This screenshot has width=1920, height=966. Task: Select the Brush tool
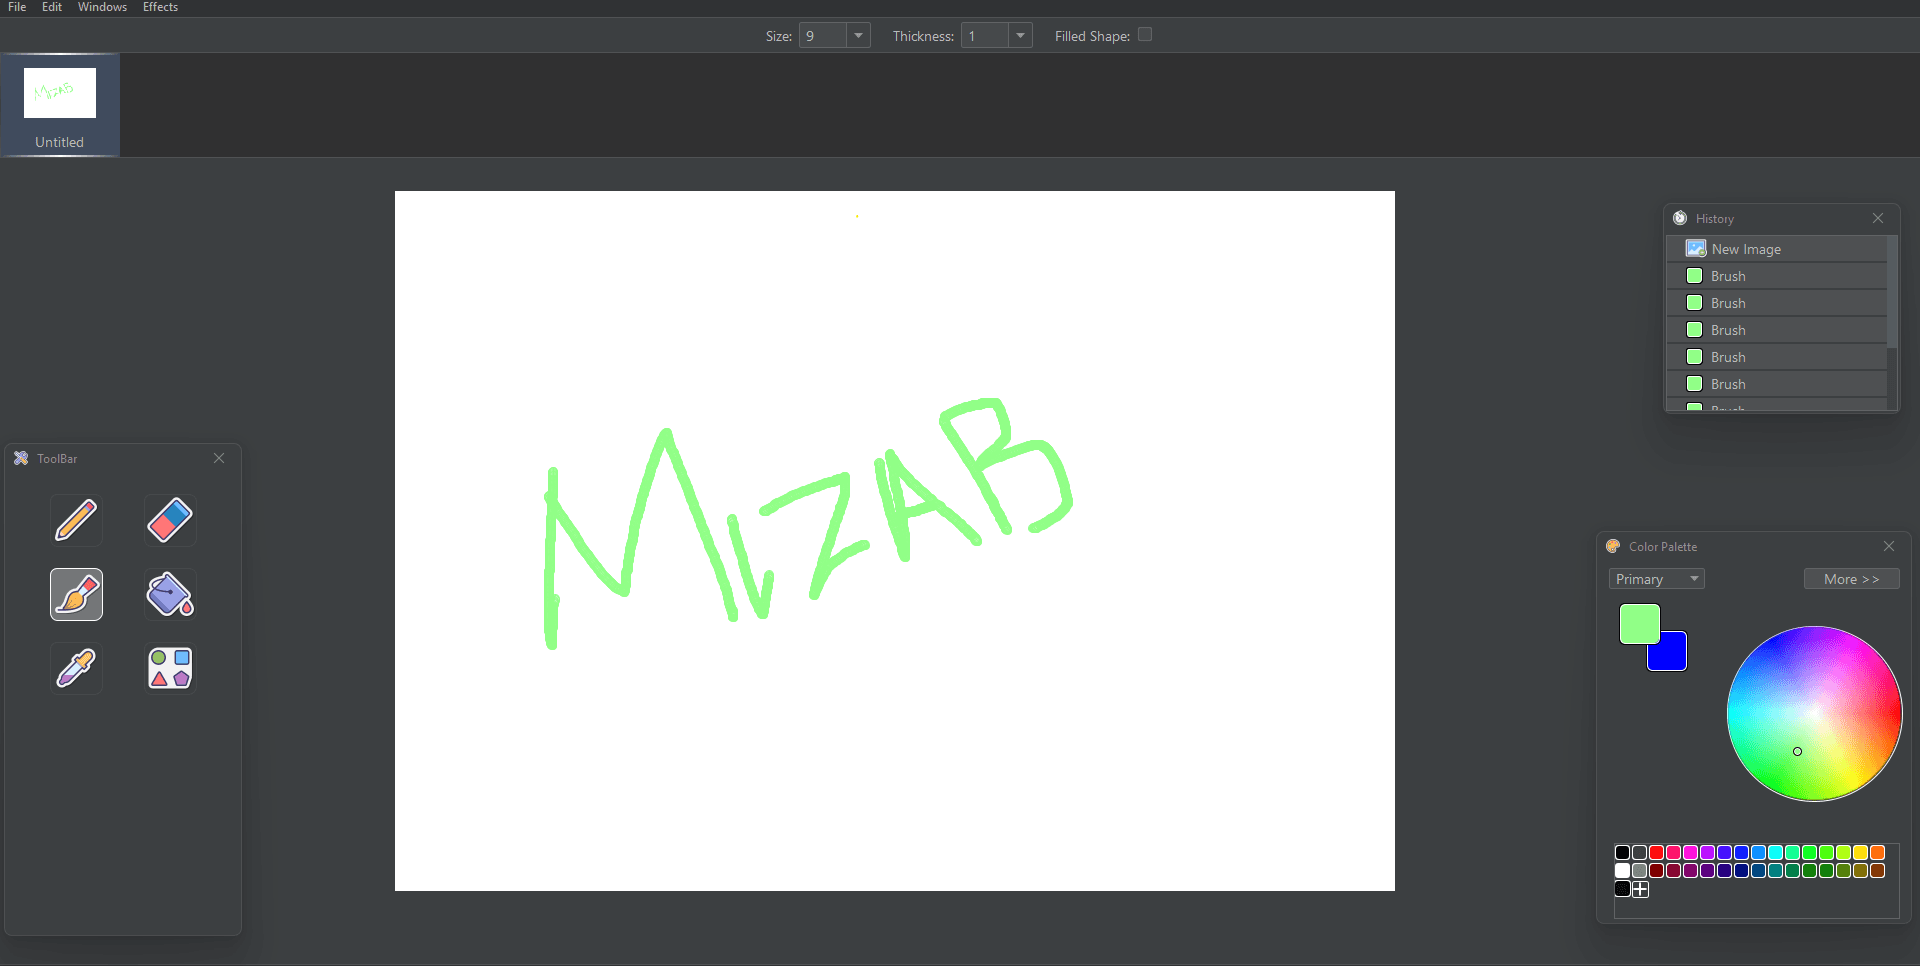[x=77, y=594]
